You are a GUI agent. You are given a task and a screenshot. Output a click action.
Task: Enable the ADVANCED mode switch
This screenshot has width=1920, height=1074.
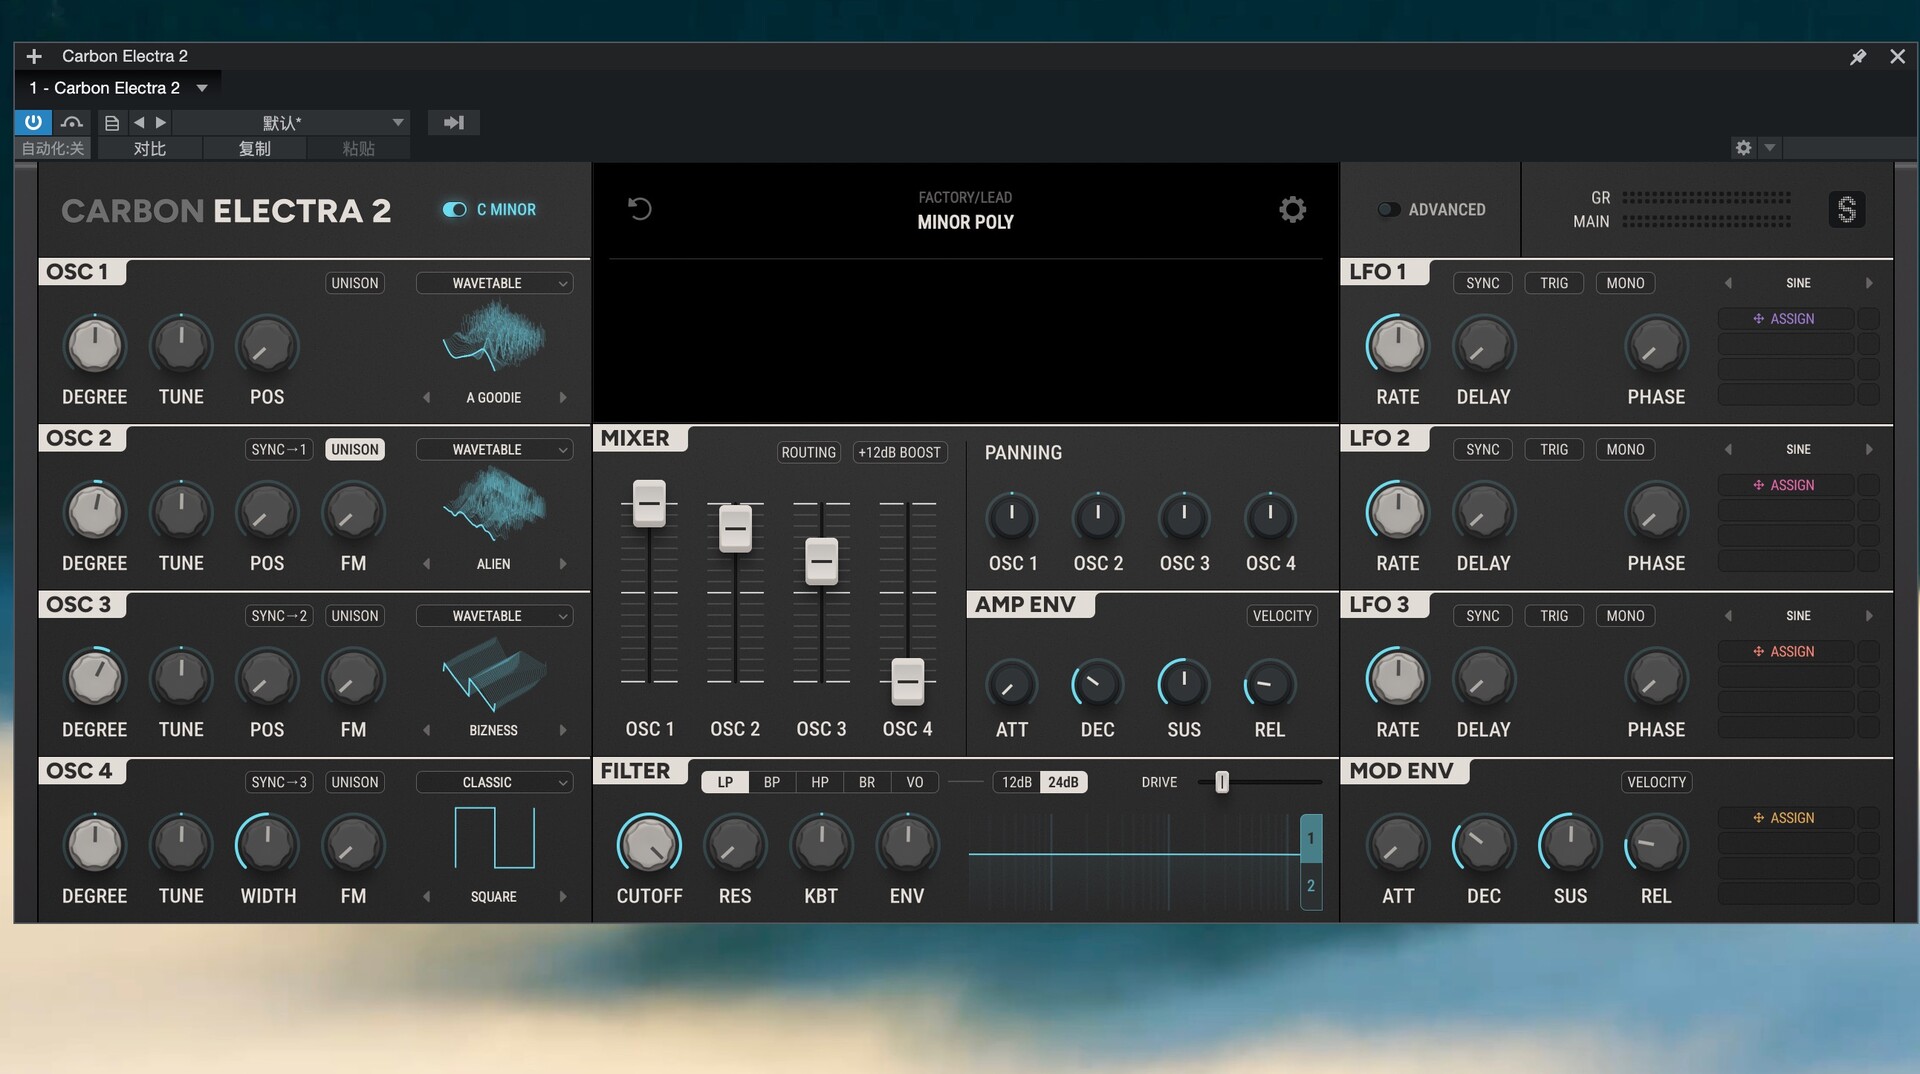pos(1388,209)
